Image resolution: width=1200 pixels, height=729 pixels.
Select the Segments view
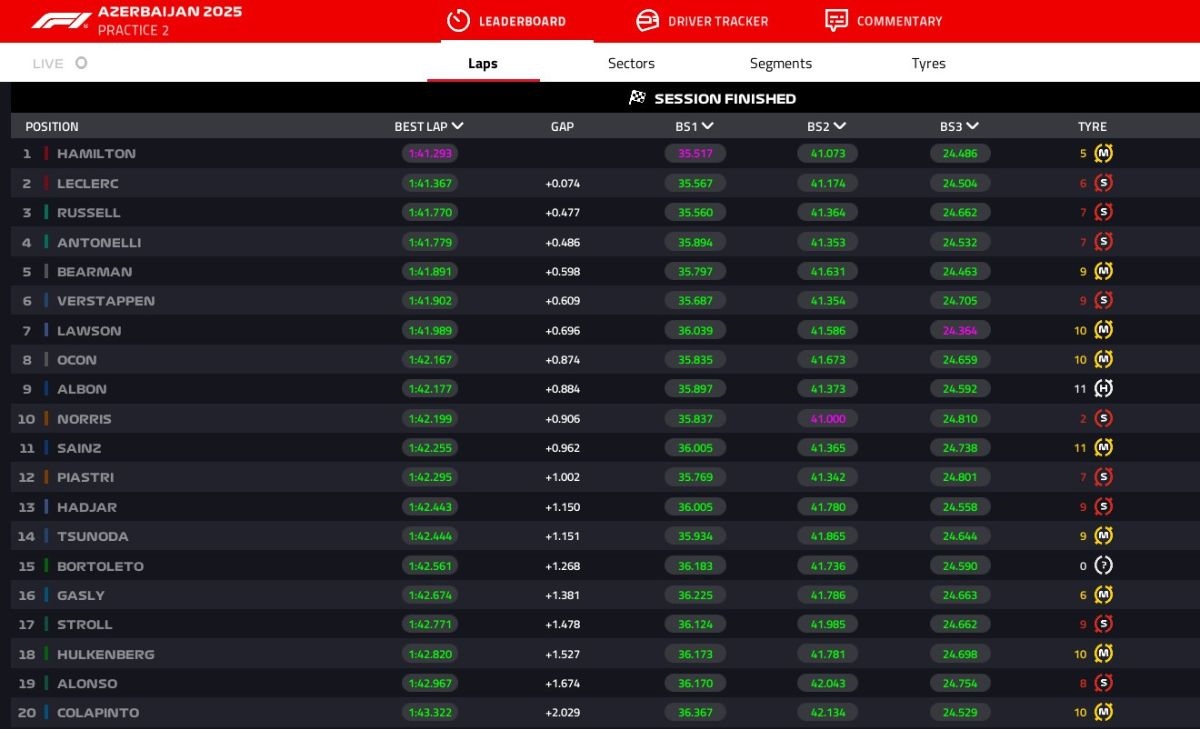click(x=781, y=62)
